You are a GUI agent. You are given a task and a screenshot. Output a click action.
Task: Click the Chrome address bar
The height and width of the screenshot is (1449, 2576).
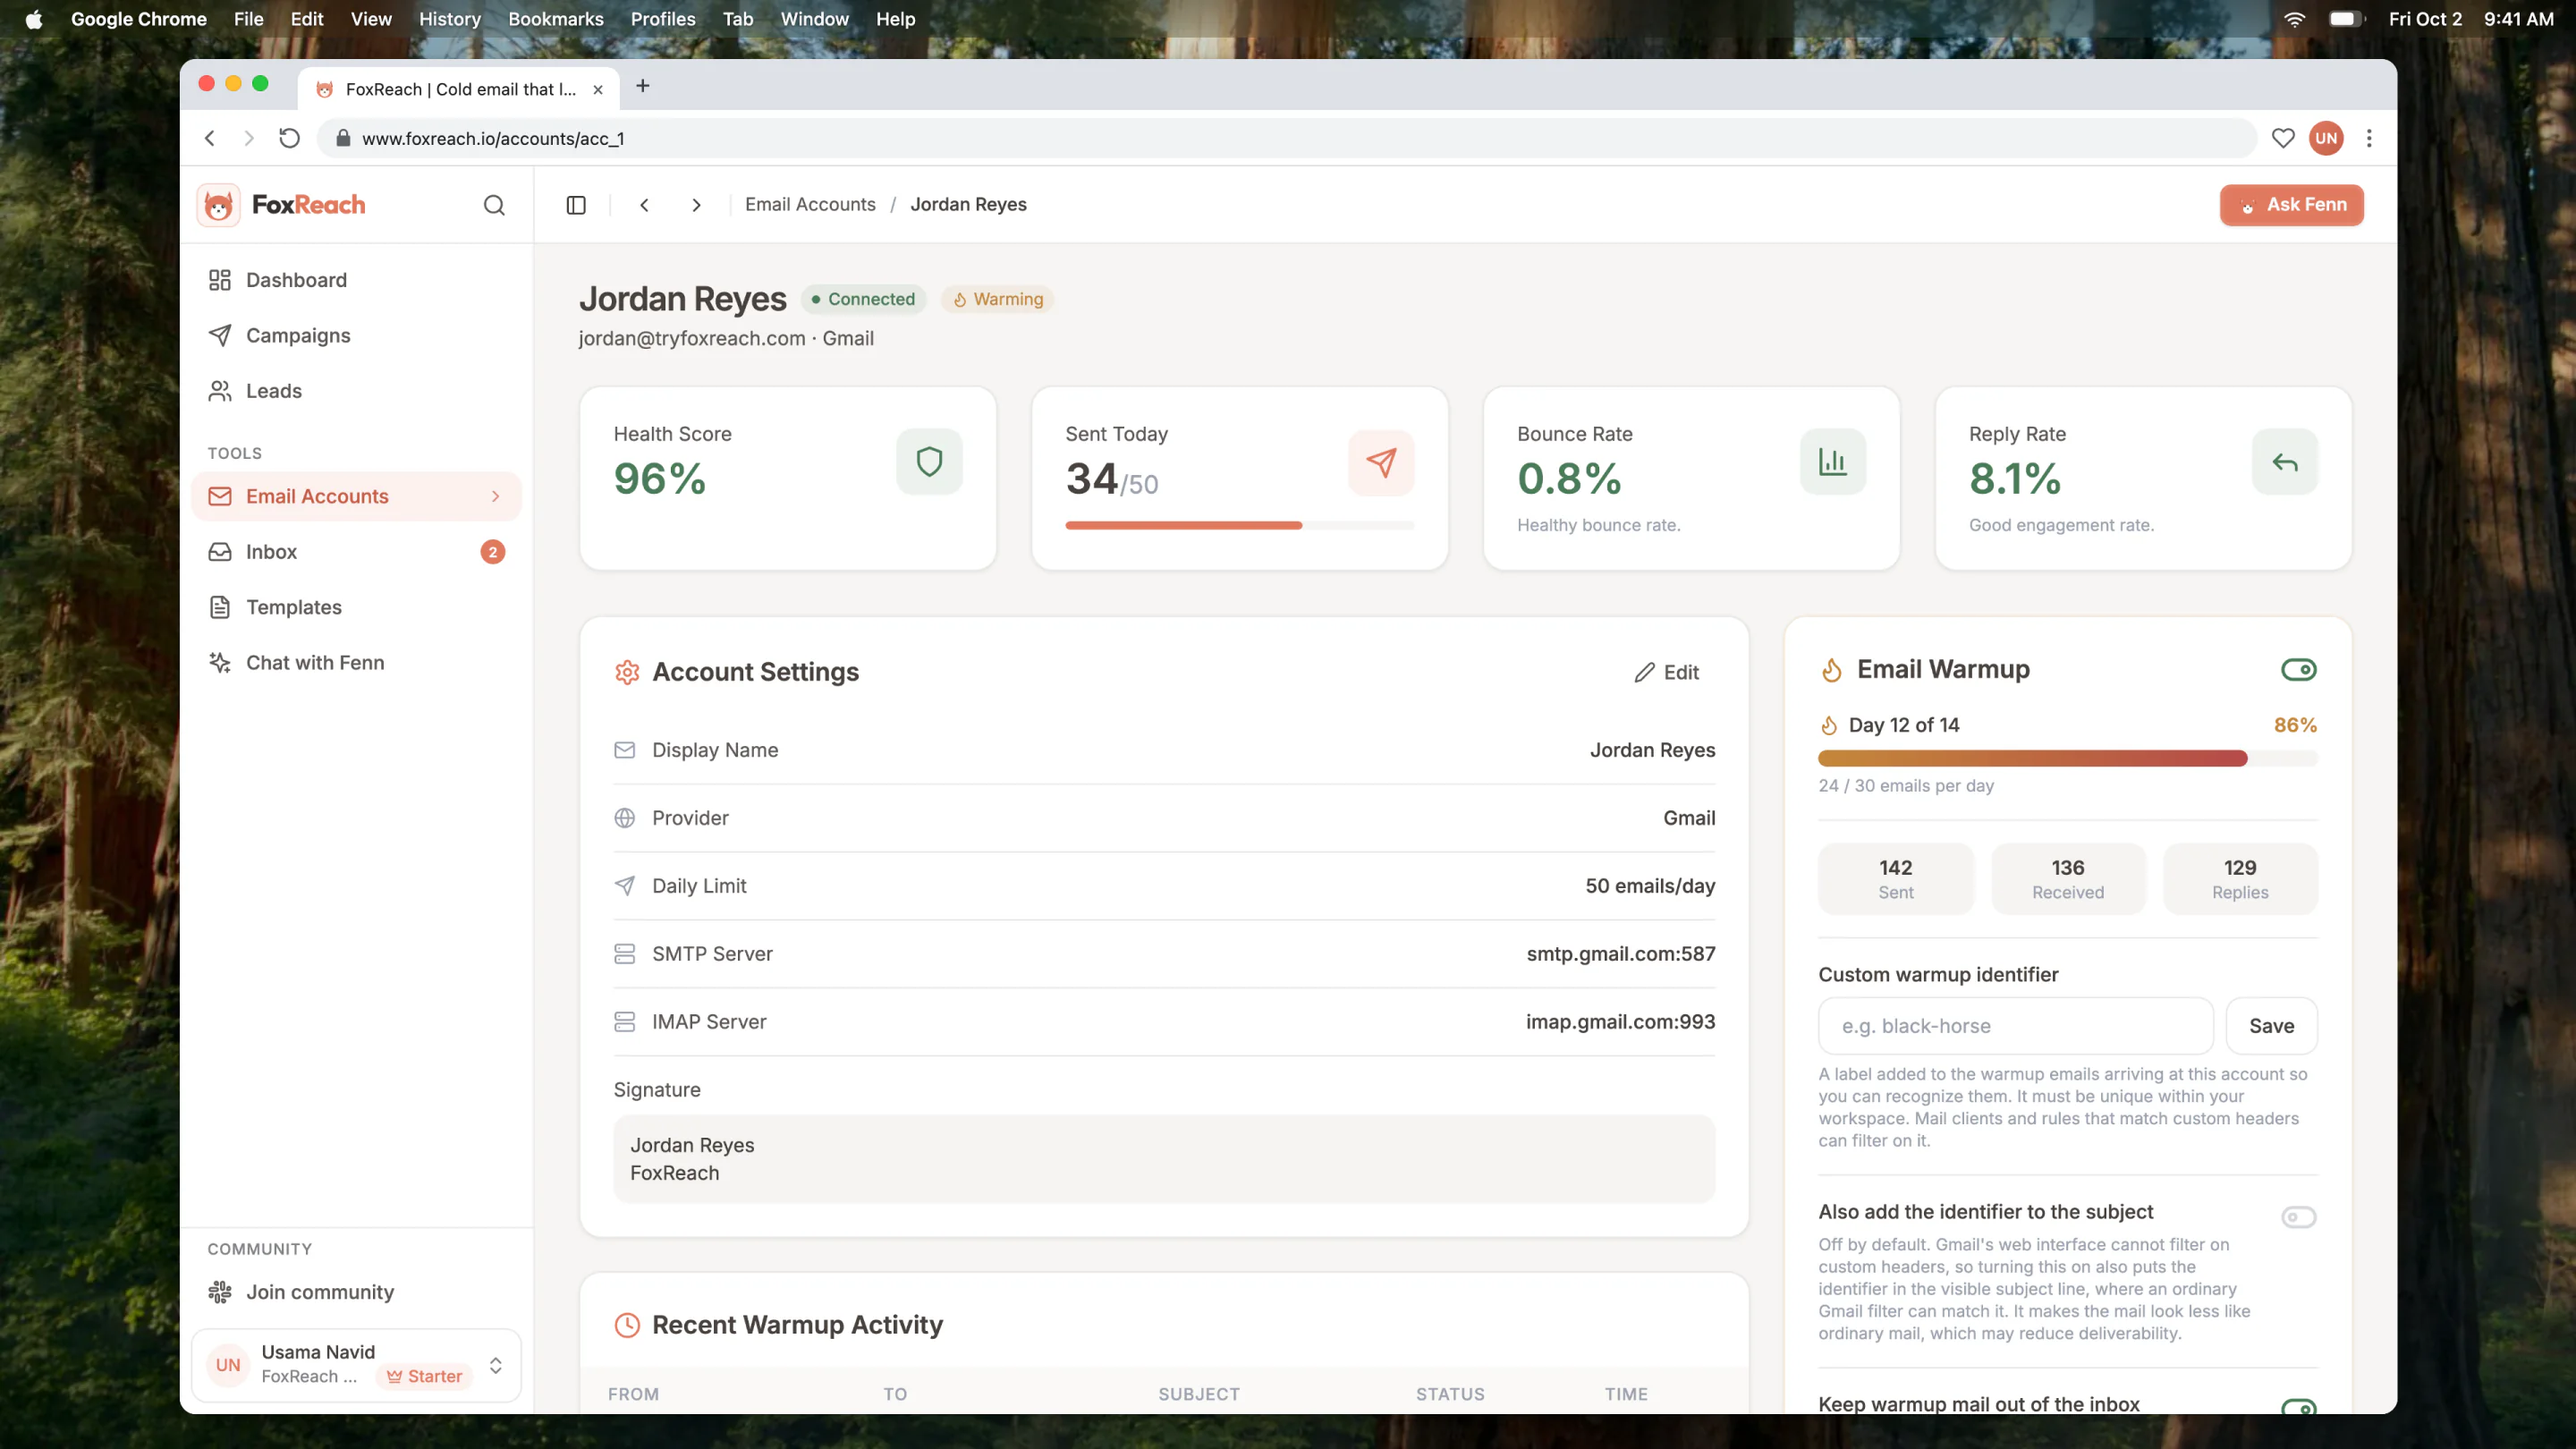tap(1286, 138)
